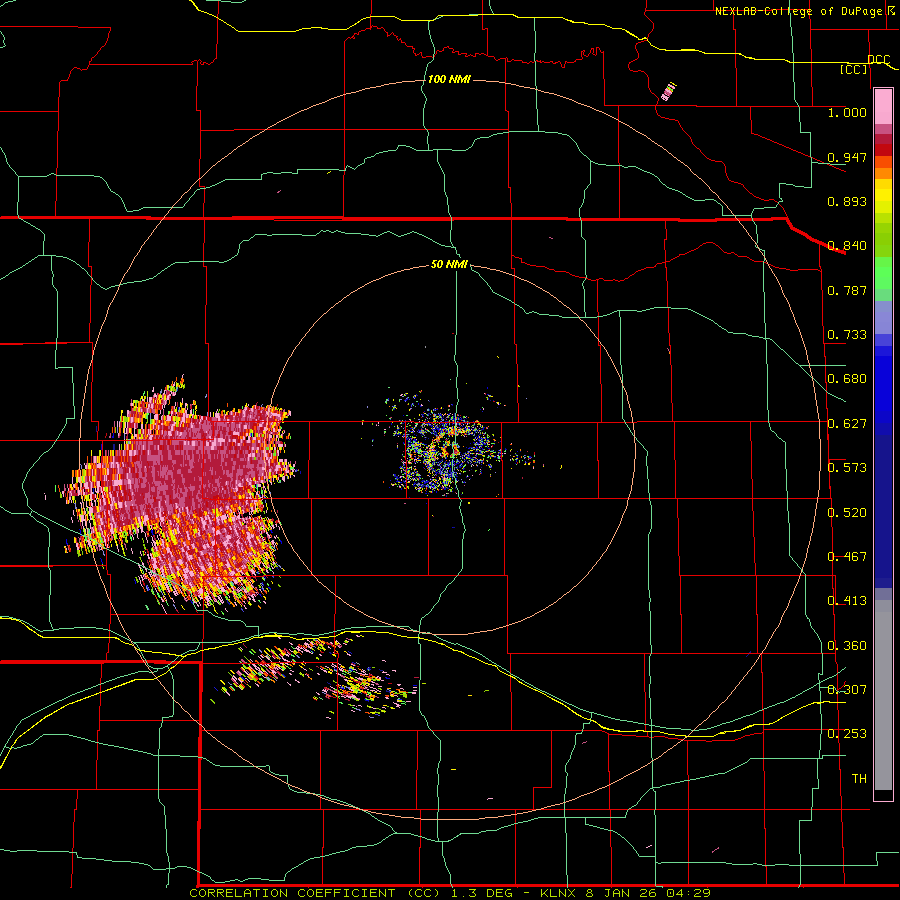The height and width of the screenshot is (900, 900).
Task: Select the 0.787 legend value
Action: (x=847, y=290)
